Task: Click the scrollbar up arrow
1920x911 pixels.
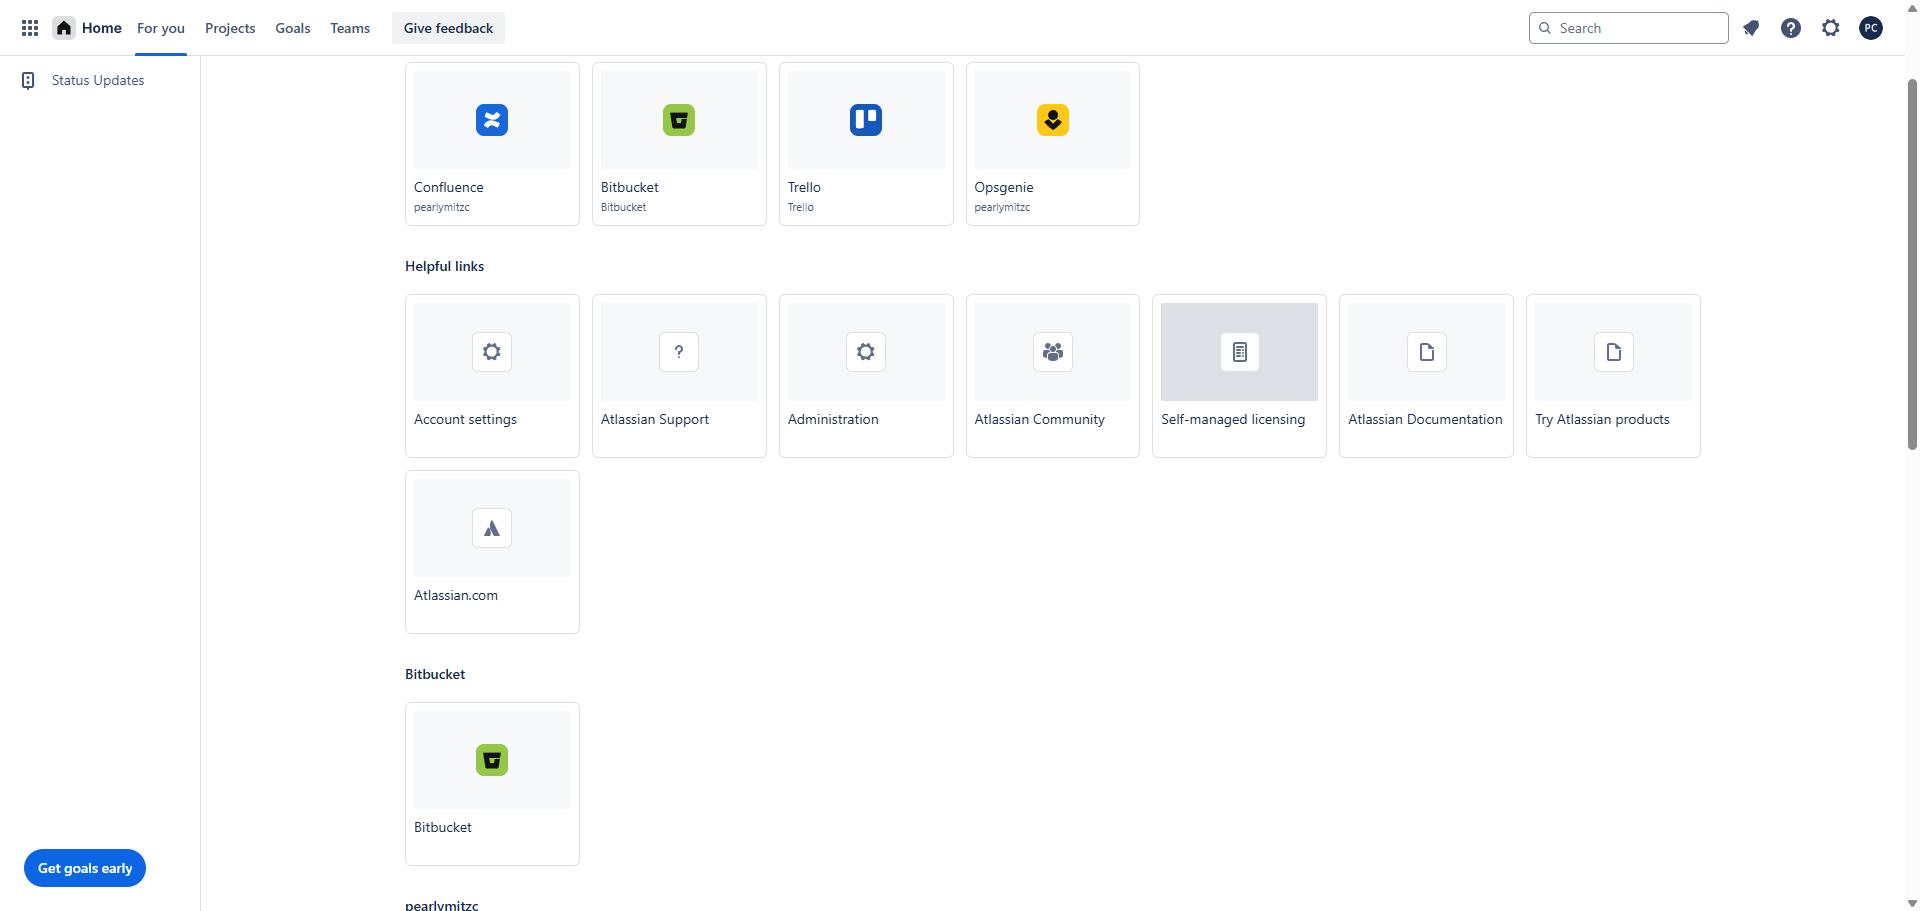Action: pos(1912,8)
